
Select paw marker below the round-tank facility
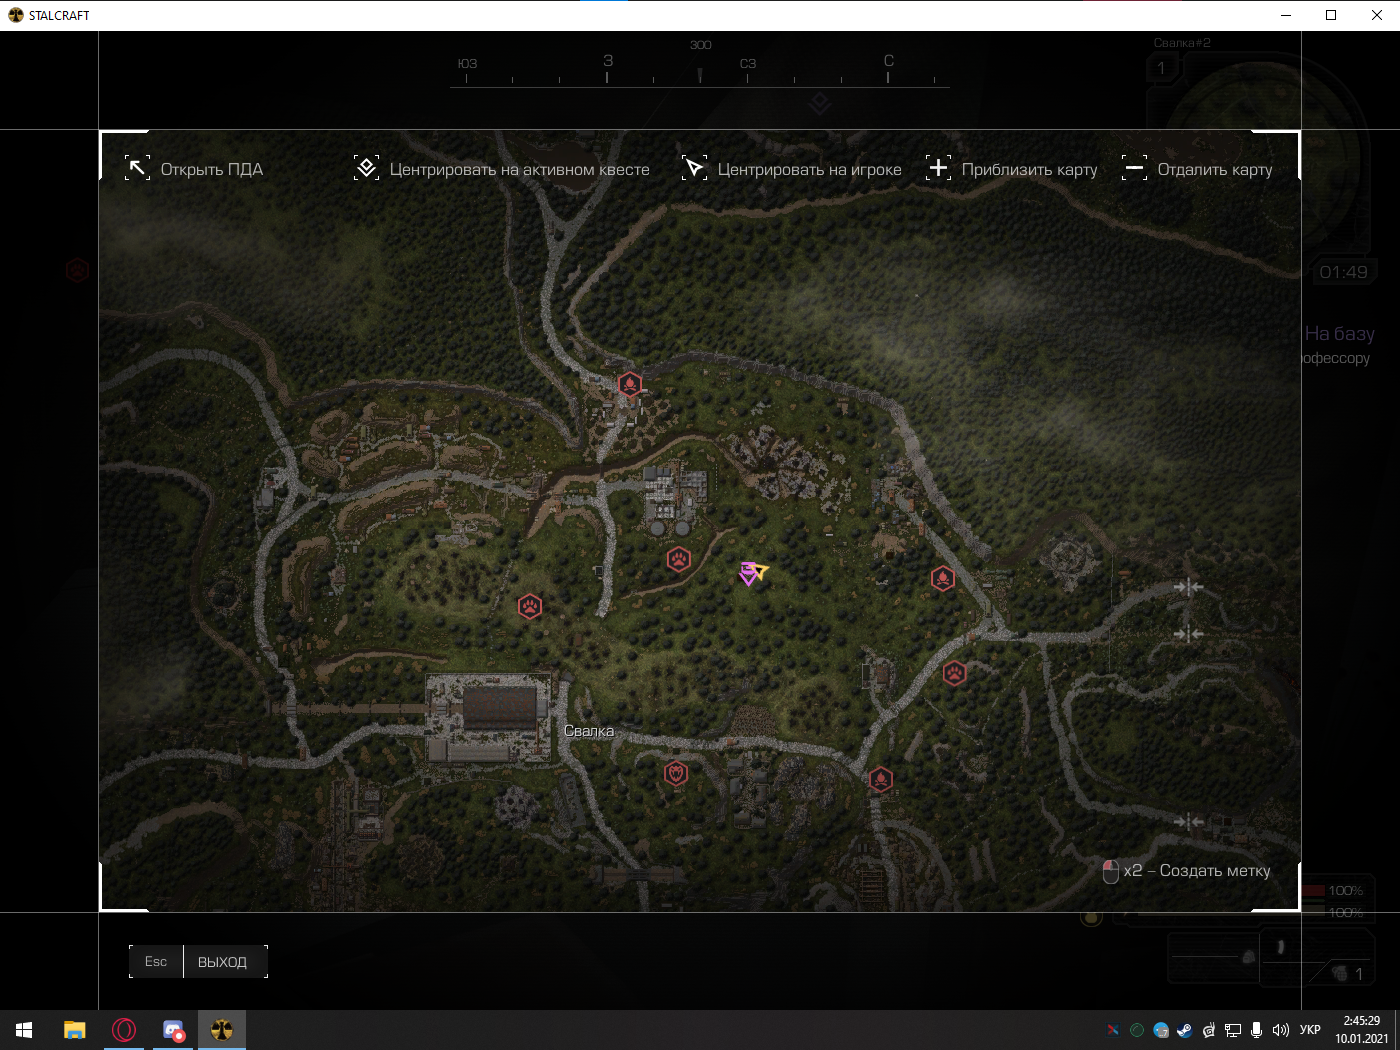point(679,559)
